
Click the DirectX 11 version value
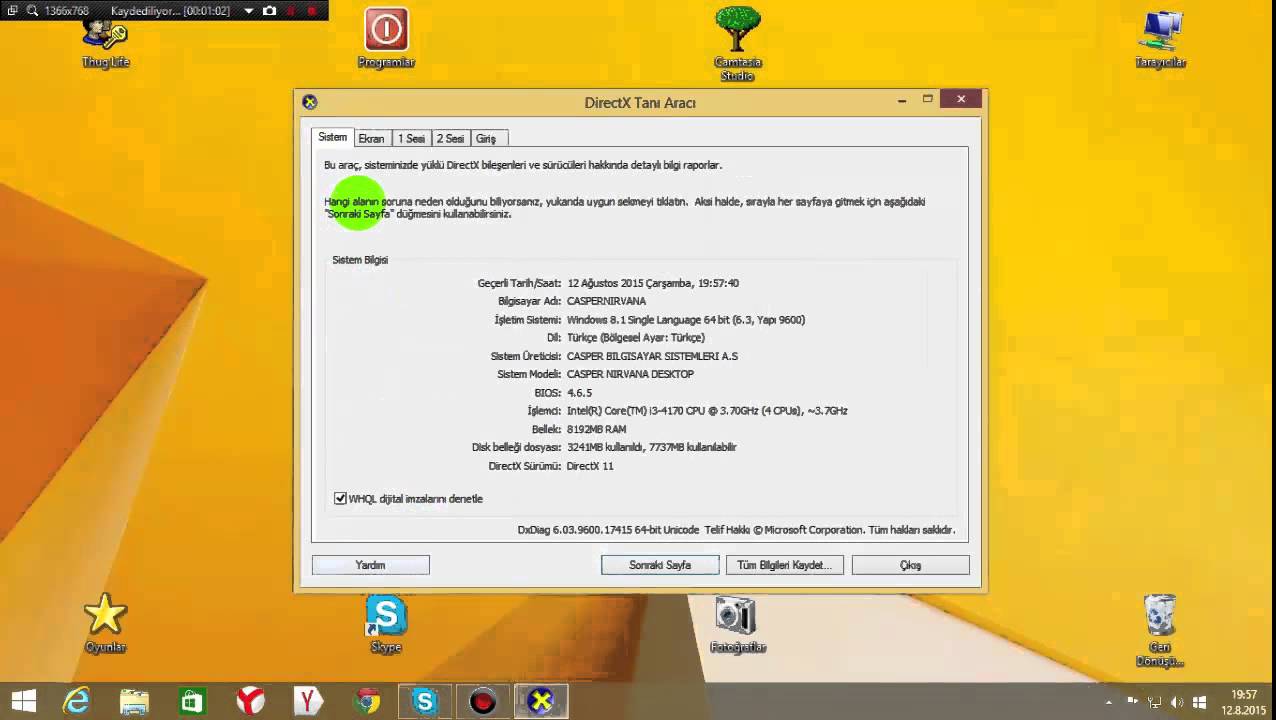click(590, 466)
